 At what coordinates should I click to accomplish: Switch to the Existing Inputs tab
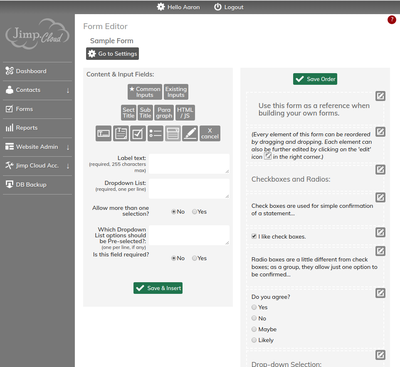point(176,92)
